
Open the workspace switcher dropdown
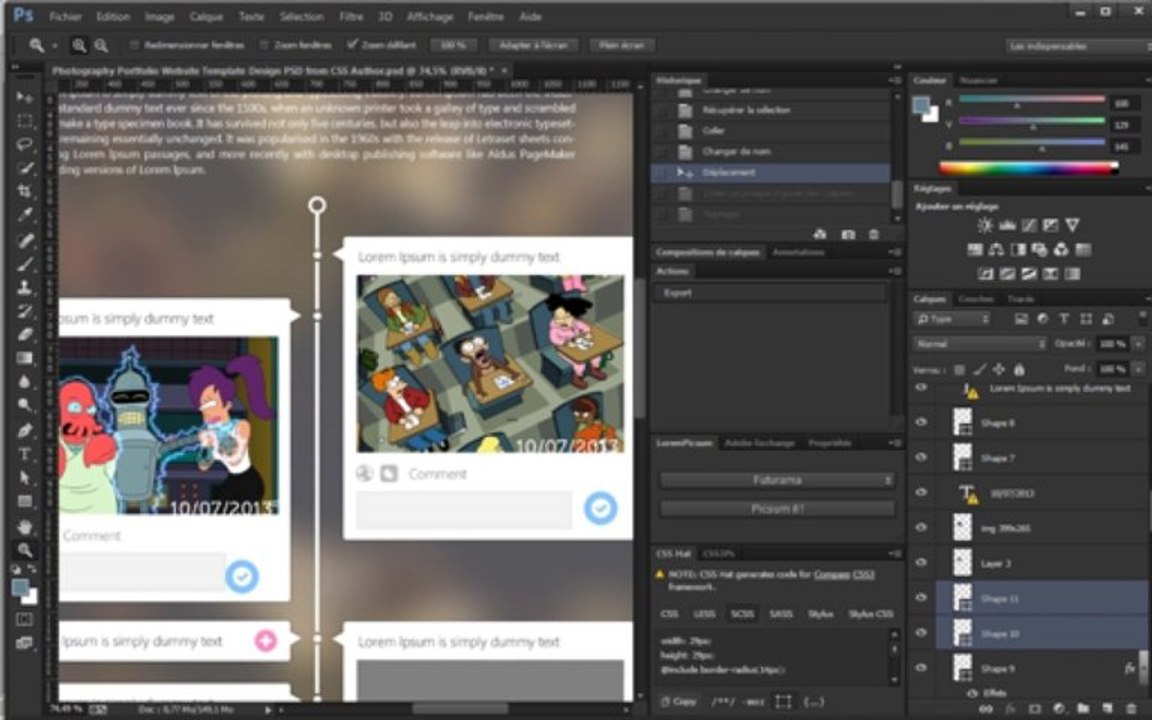click(1078, 46)
